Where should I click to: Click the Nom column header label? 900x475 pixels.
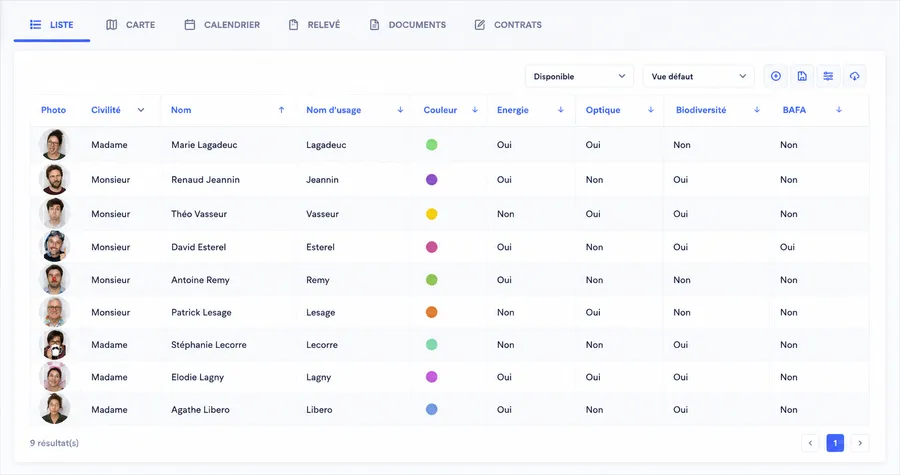[x=181, y=110]
